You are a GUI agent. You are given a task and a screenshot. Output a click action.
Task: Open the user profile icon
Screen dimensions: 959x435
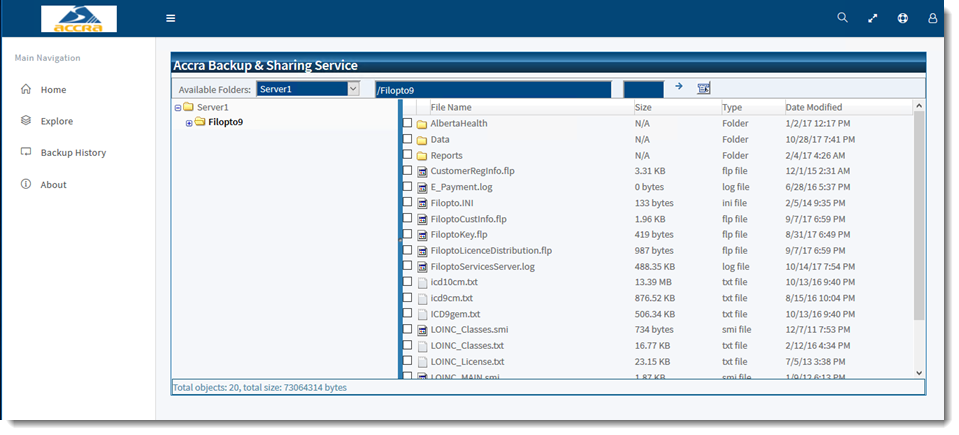point(932,18)
